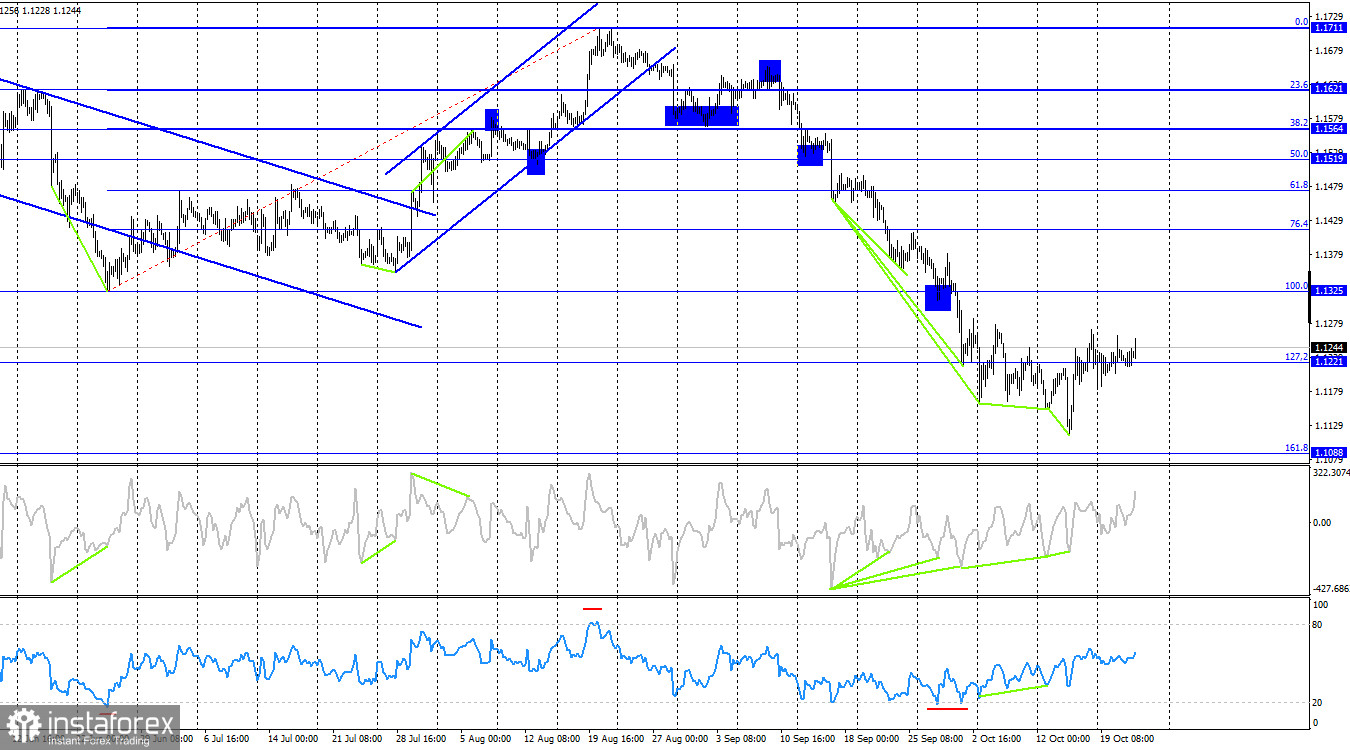Select the 127.2 Fibonacci level label

click(x=1297, y=357)
